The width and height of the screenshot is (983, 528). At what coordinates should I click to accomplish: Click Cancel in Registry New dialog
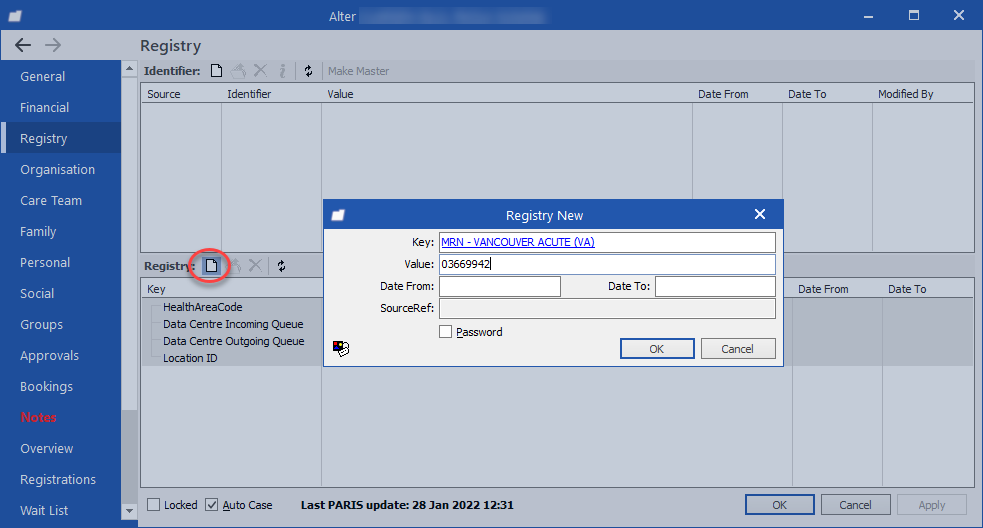(x=738, y=349)
